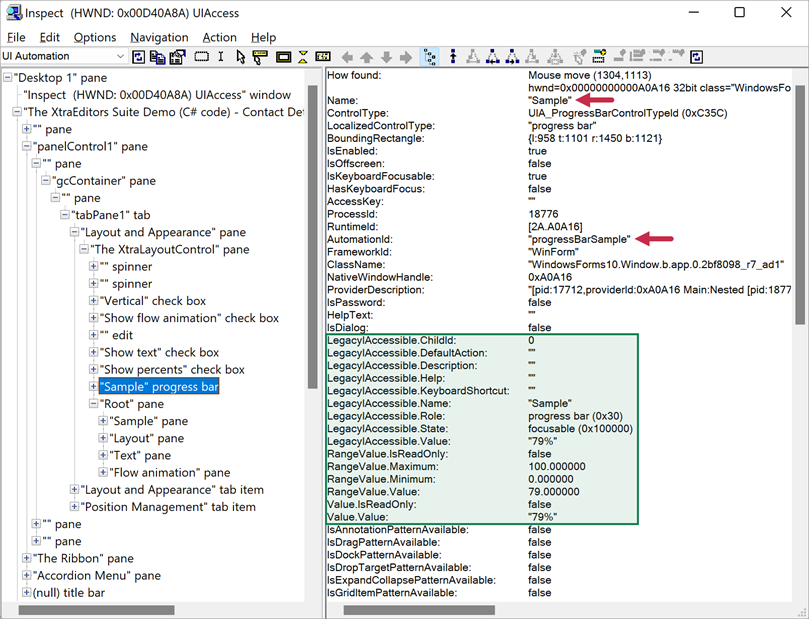The height and width of the screenshot is (619, 810).
Task: Click the Watch Caret toolbar icon
Action: click(220, 56)
